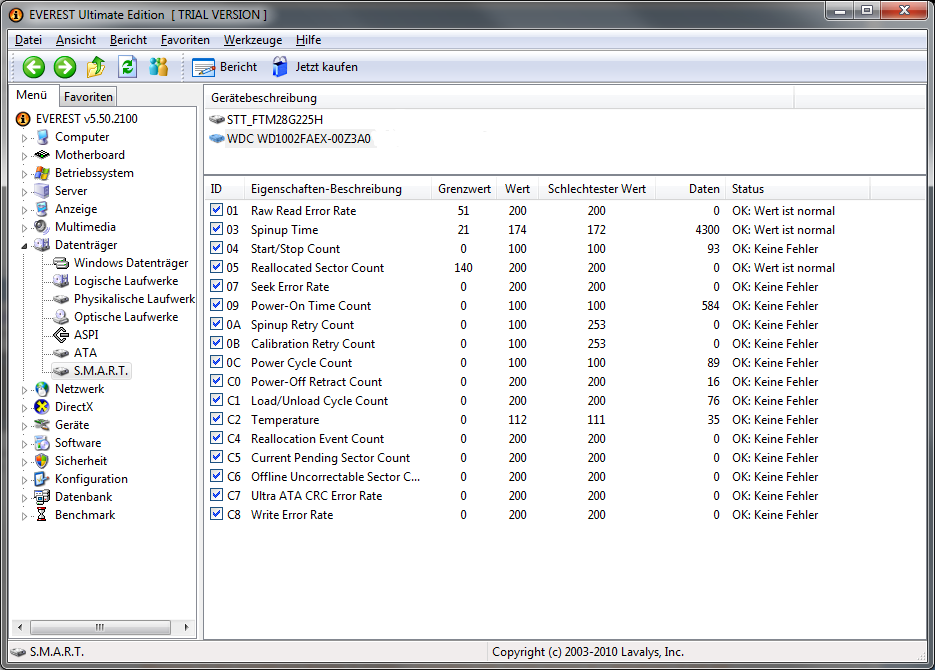Toggle the Temperature attribute checkbox
This screenshot has height=670, width=935.
tap(216, 419)
